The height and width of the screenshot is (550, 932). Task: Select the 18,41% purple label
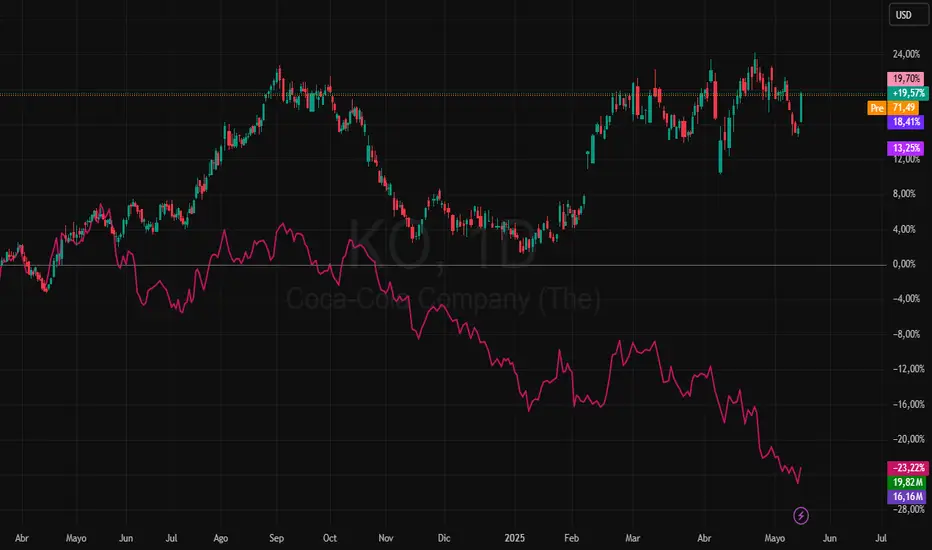[906, 122]
